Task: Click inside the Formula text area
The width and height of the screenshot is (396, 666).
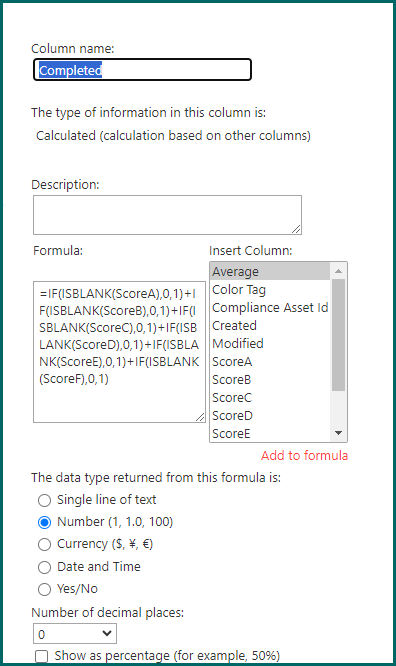Action: 119,352
